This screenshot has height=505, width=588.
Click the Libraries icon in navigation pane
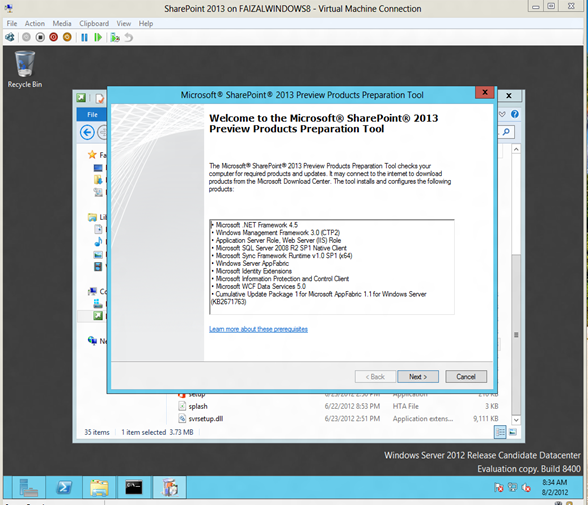92,217
